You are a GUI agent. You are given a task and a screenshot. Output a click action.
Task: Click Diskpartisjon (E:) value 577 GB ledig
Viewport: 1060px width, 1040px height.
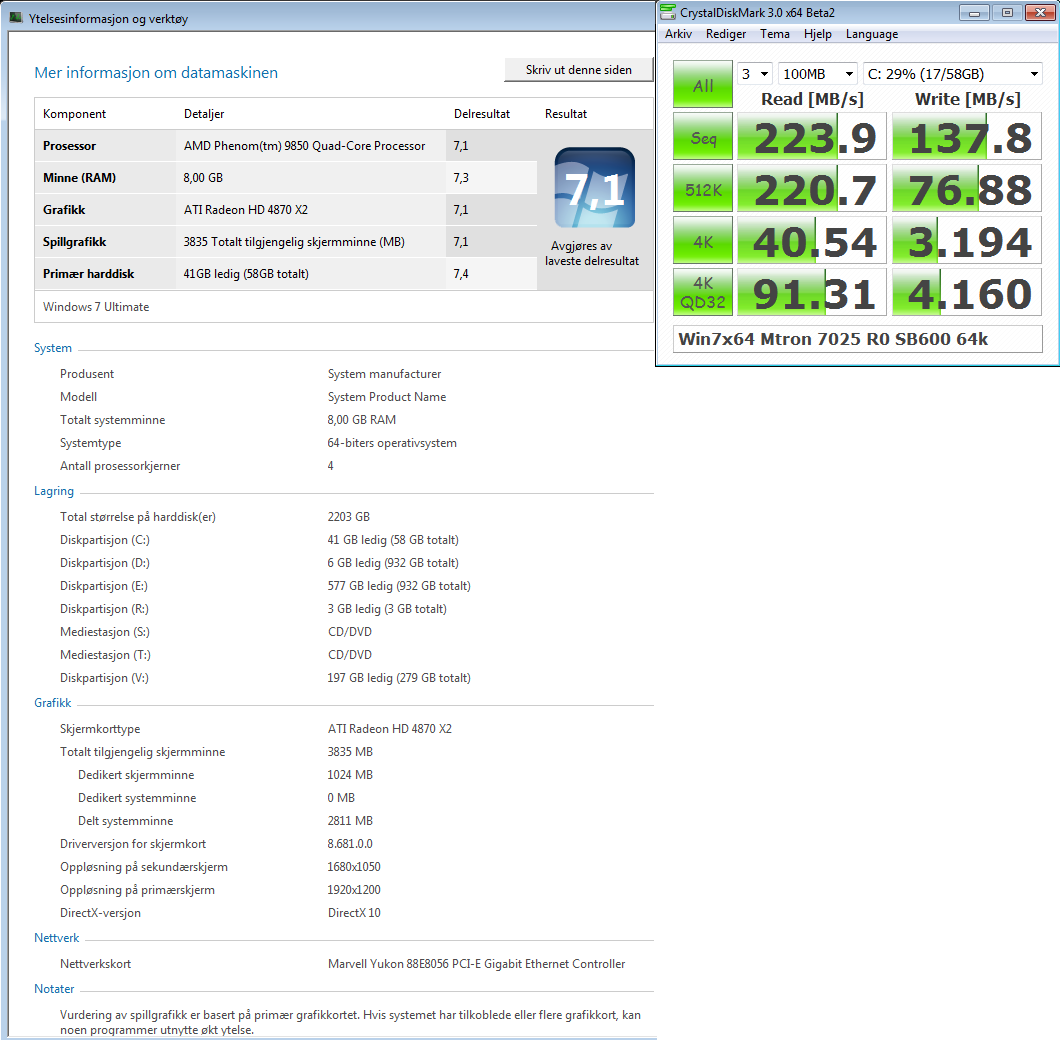[x=399, y=586]
